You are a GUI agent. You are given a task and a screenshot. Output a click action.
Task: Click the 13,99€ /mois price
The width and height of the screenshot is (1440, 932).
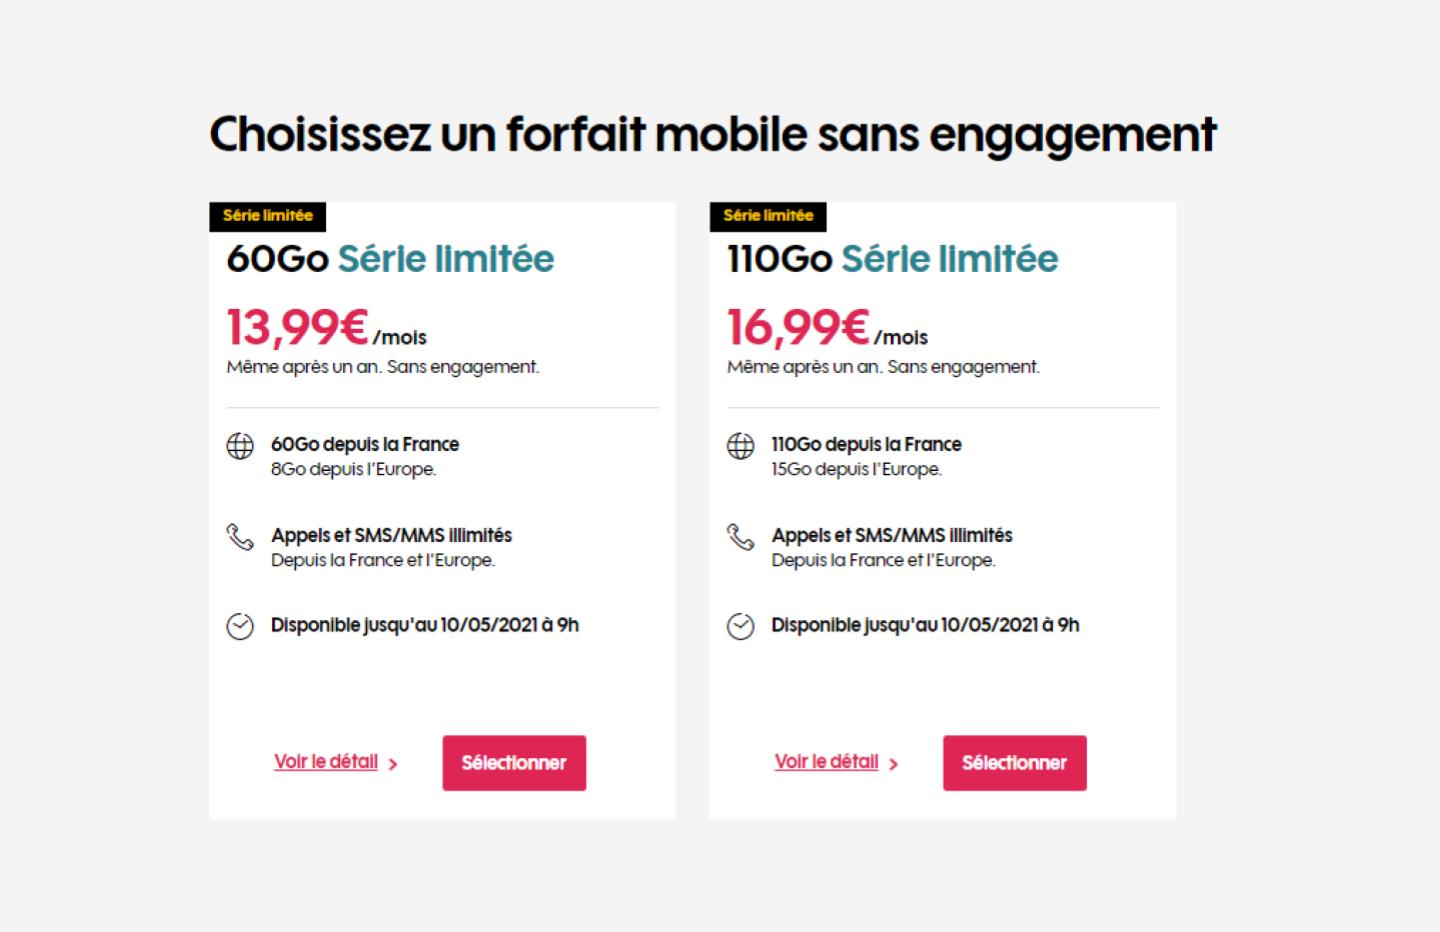(x=326, y=327)
